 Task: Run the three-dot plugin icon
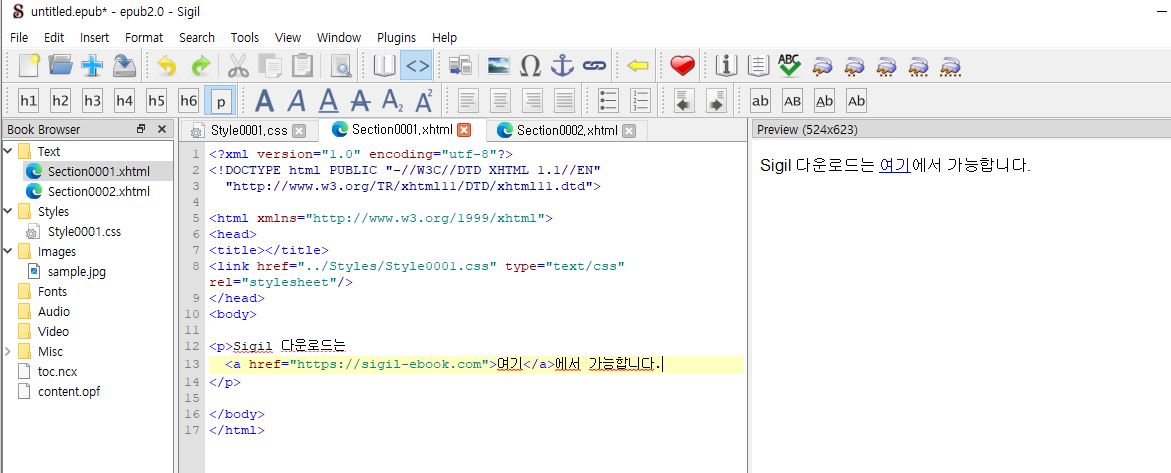click(886, 67)
